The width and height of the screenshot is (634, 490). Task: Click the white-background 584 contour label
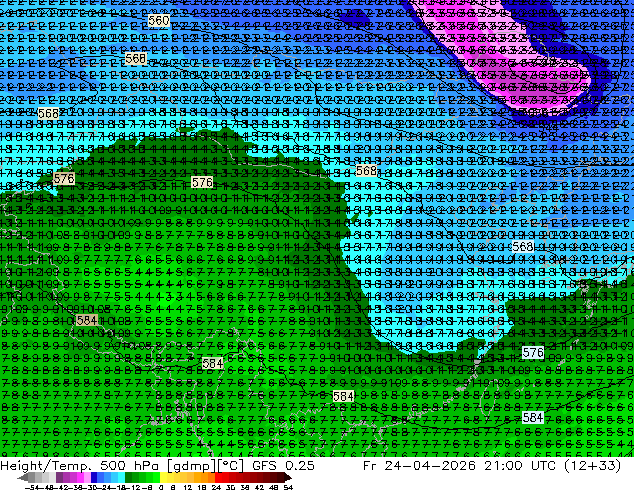tap(533, 417)
